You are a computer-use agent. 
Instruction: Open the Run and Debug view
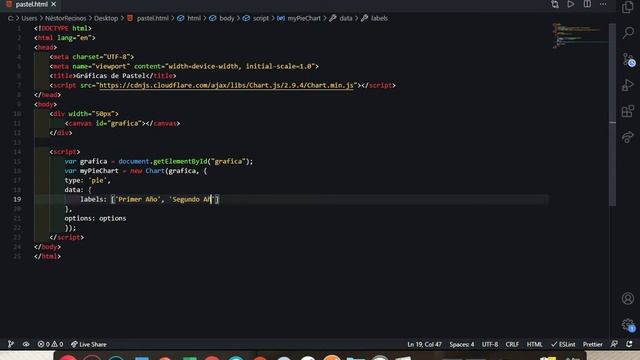[x=628, y=85]
